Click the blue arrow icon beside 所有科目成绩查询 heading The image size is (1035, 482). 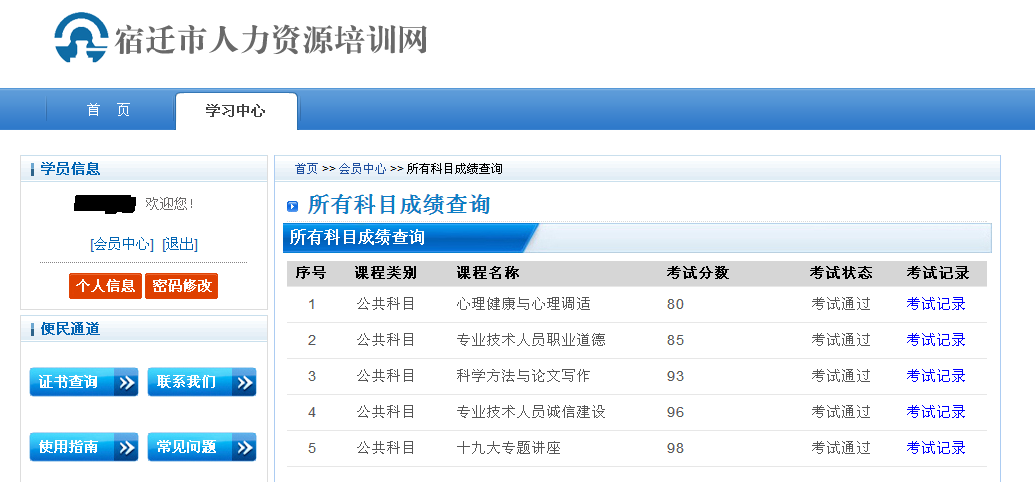[293, 206]
